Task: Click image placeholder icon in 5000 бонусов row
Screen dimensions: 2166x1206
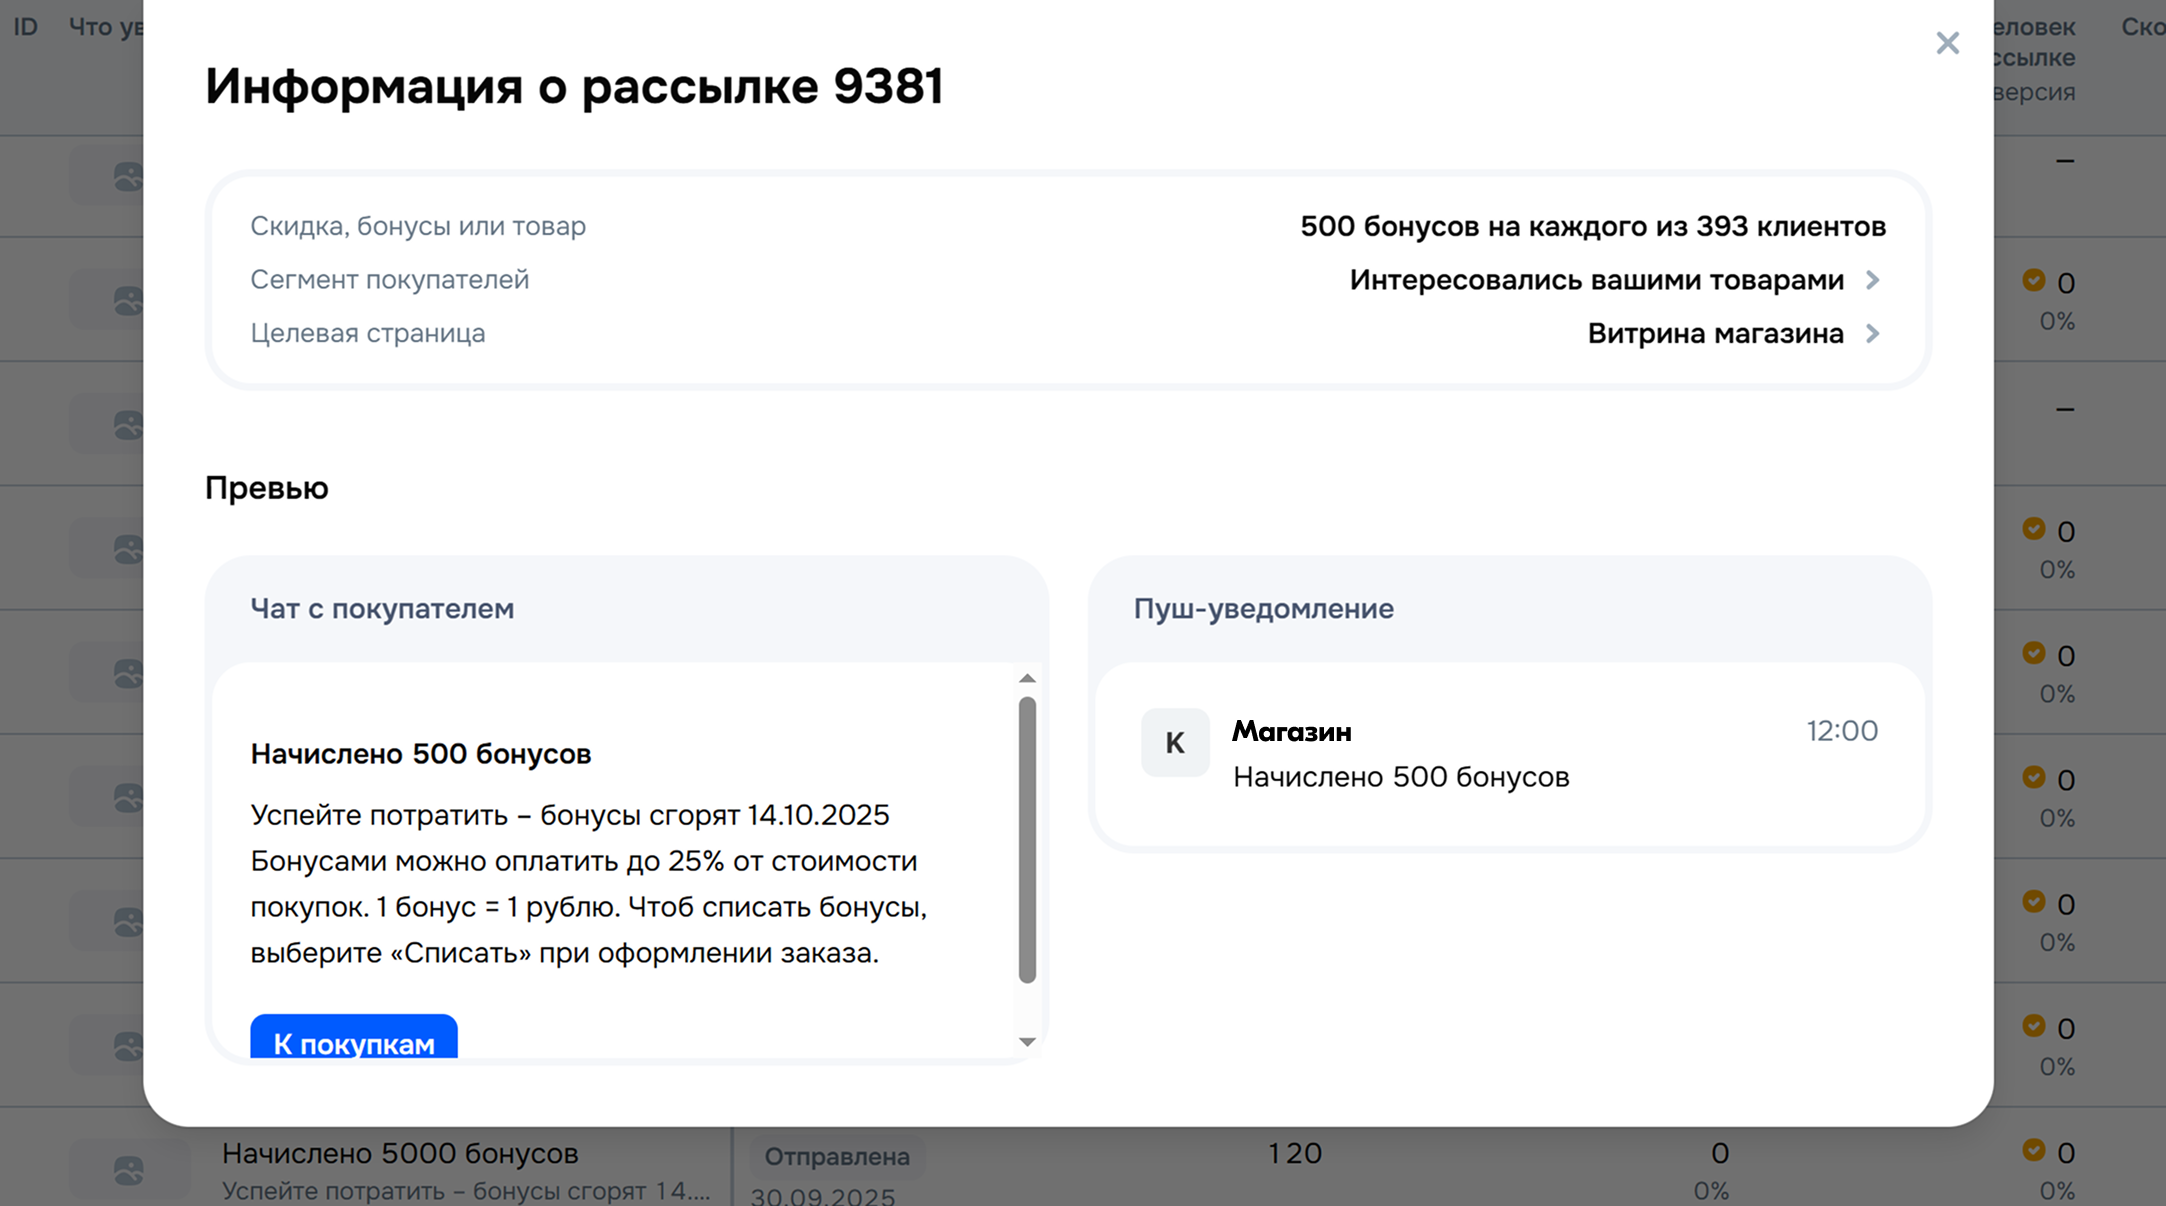Action: [x=128, y=1170]
